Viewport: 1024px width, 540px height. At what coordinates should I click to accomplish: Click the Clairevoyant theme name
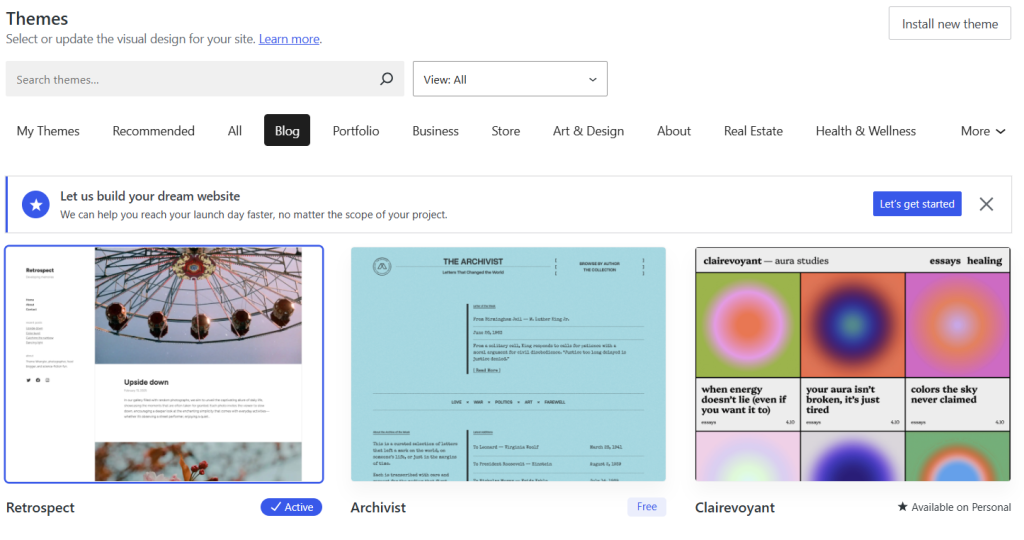[x=735, y=507]
